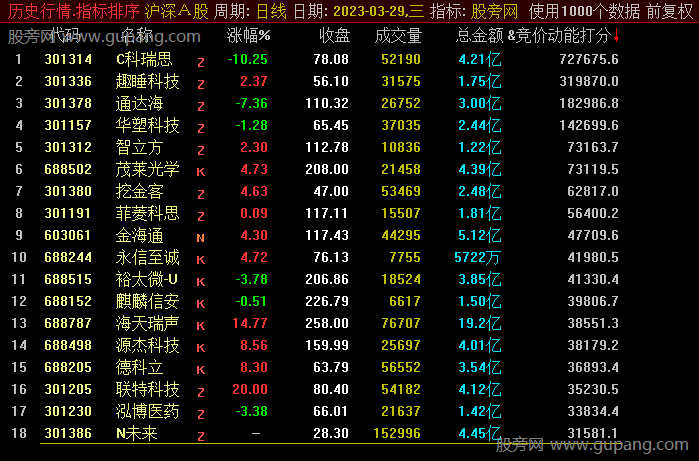The width and height of the screenshot is (699, 461).
Task: Select stock code 301386
Action: coord(68,433)
